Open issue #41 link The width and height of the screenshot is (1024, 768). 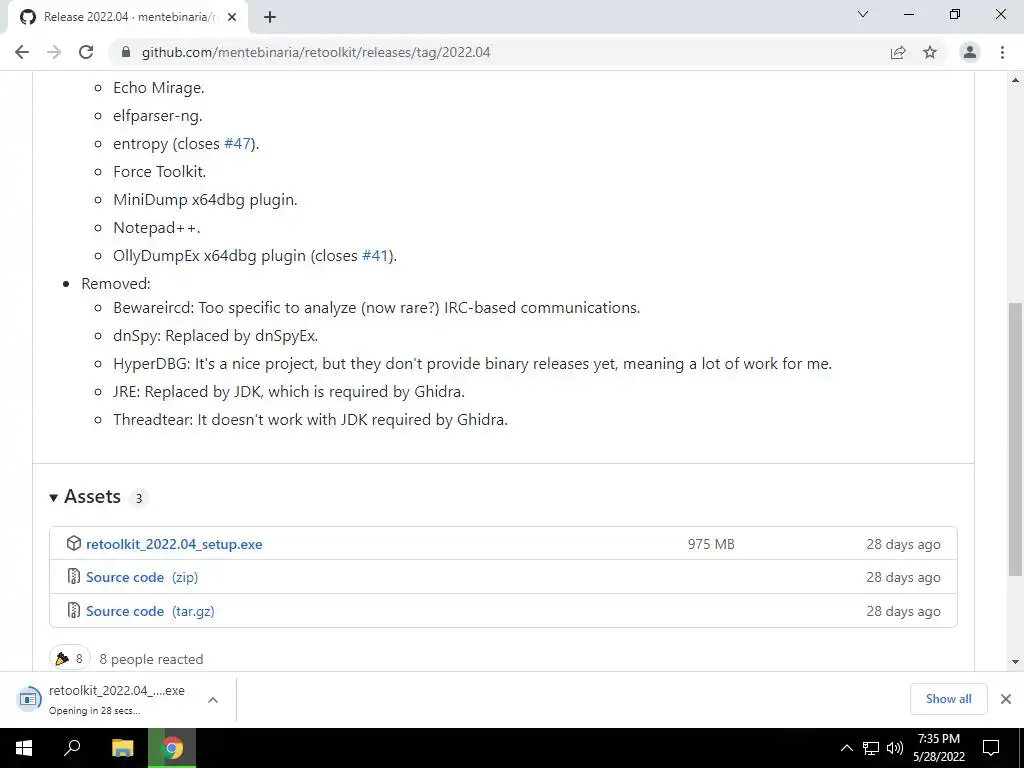(375, 256)
